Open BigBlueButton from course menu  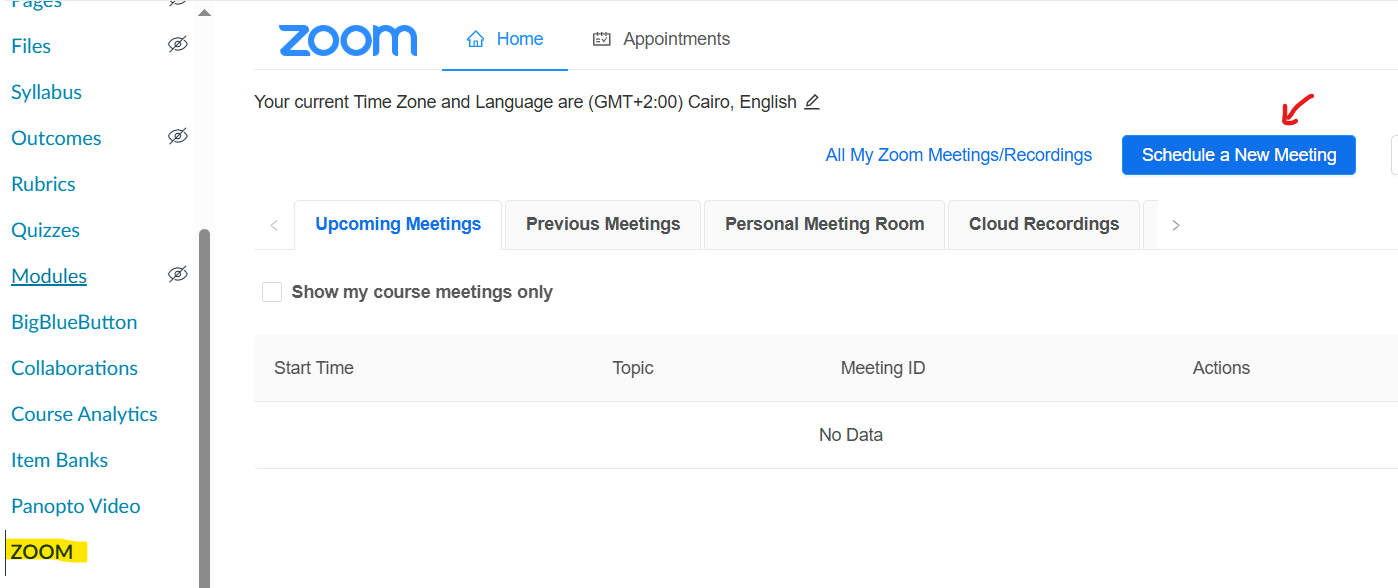click(x=74, y=322)
